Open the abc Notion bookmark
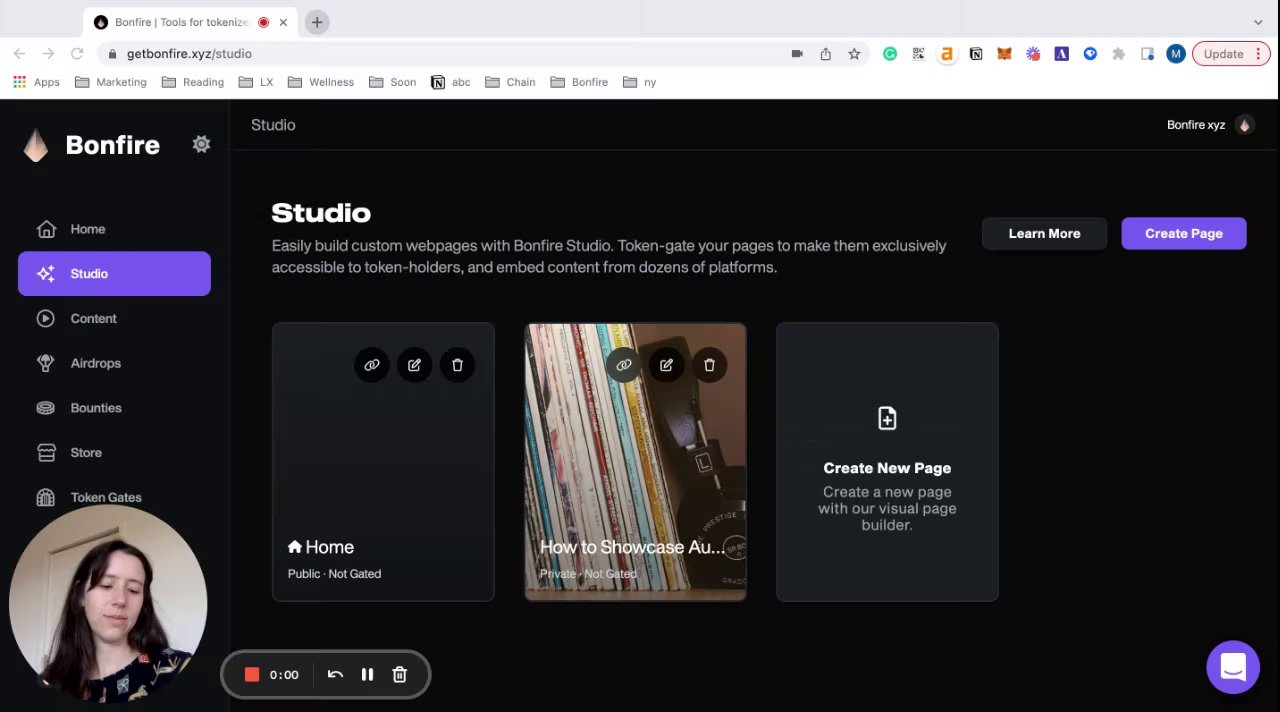This screenshot has height=712, width=1280. [451, 82]
